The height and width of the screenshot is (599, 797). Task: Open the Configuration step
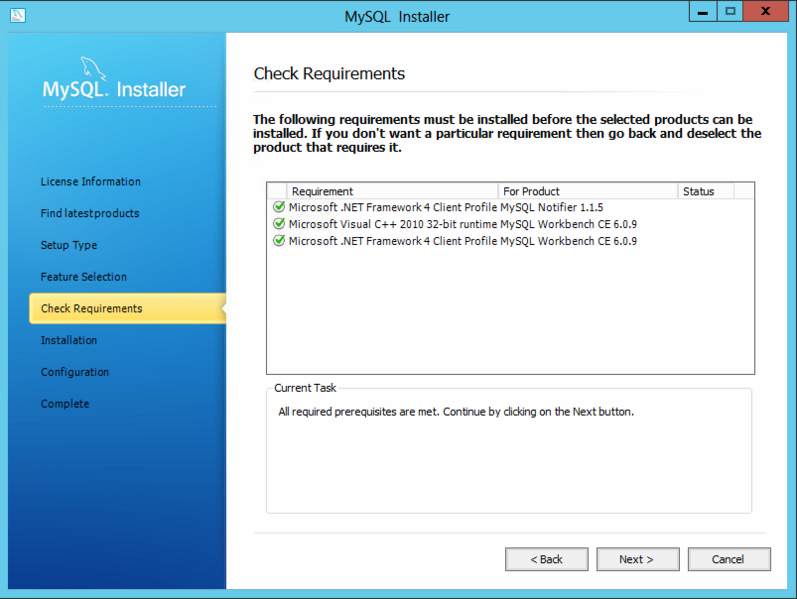pos(75,372)
